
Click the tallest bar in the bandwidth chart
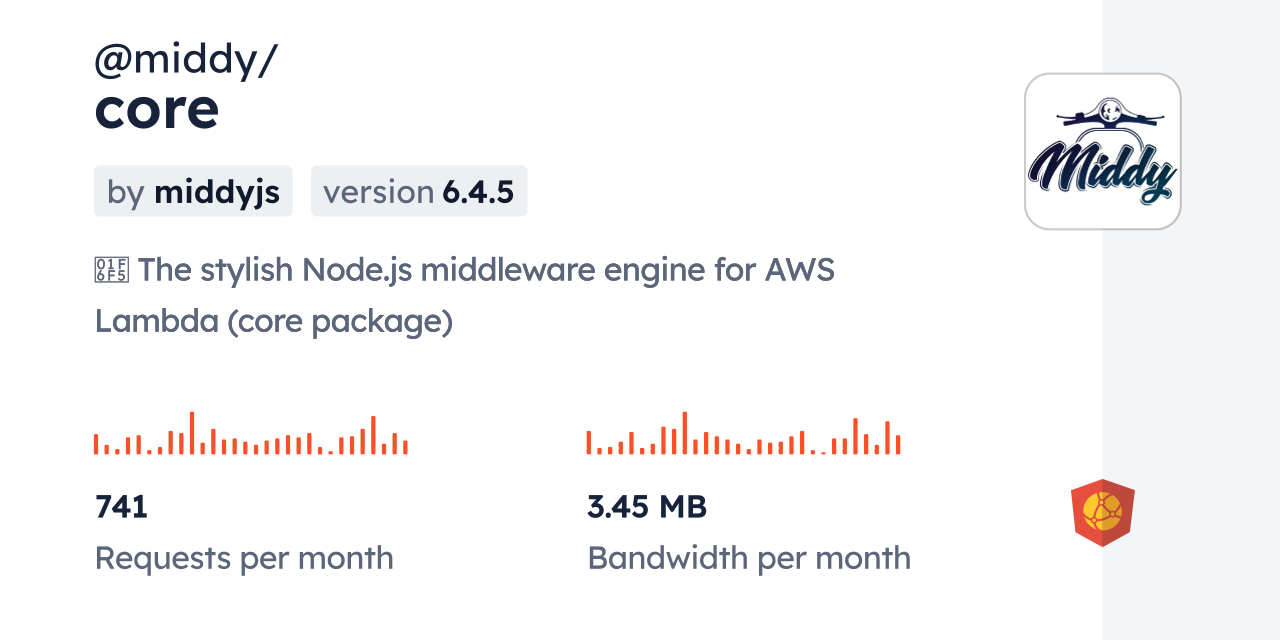click(x=684, y=433)
